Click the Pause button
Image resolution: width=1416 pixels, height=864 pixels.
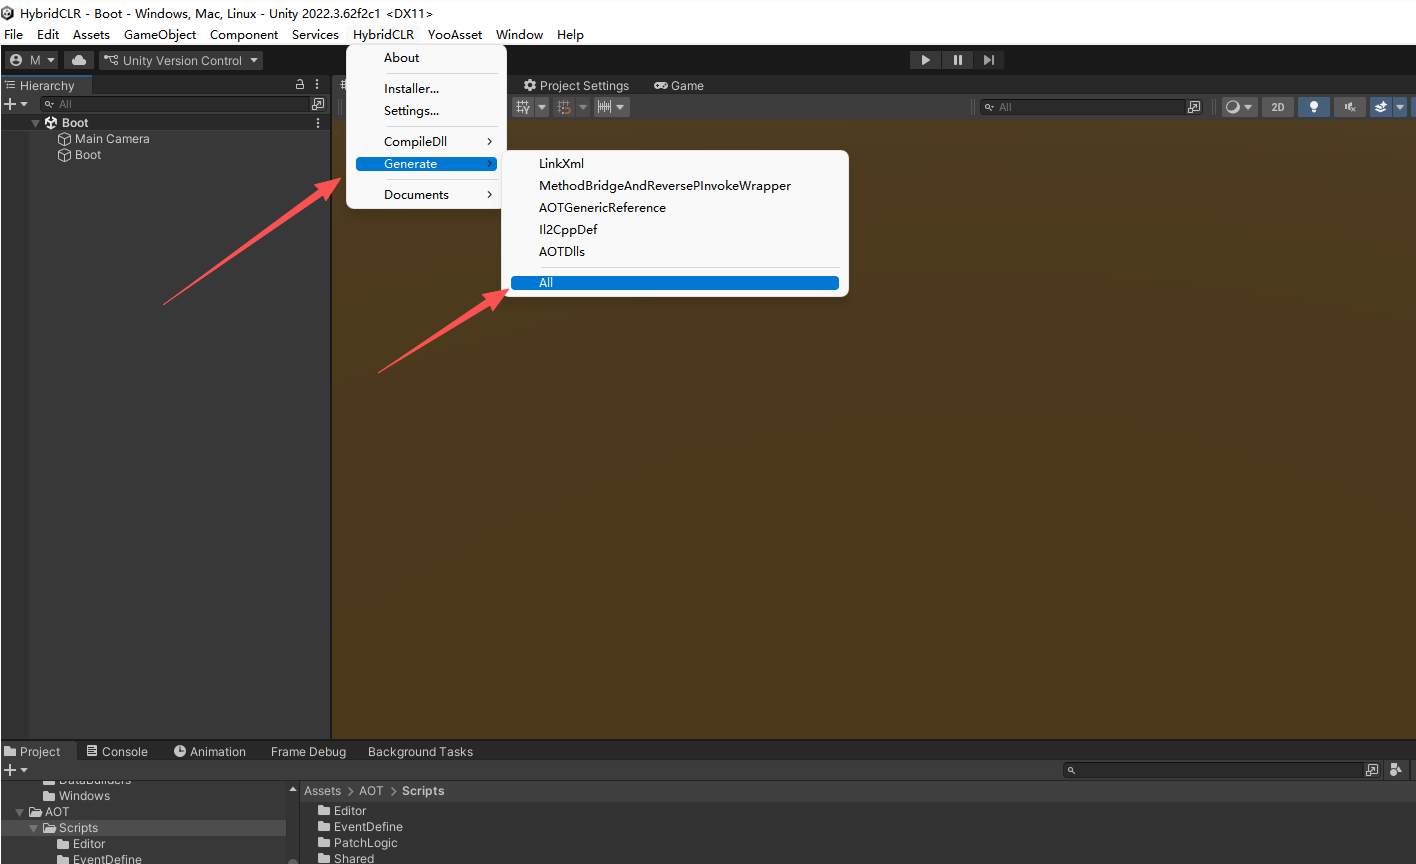point(957,60)
